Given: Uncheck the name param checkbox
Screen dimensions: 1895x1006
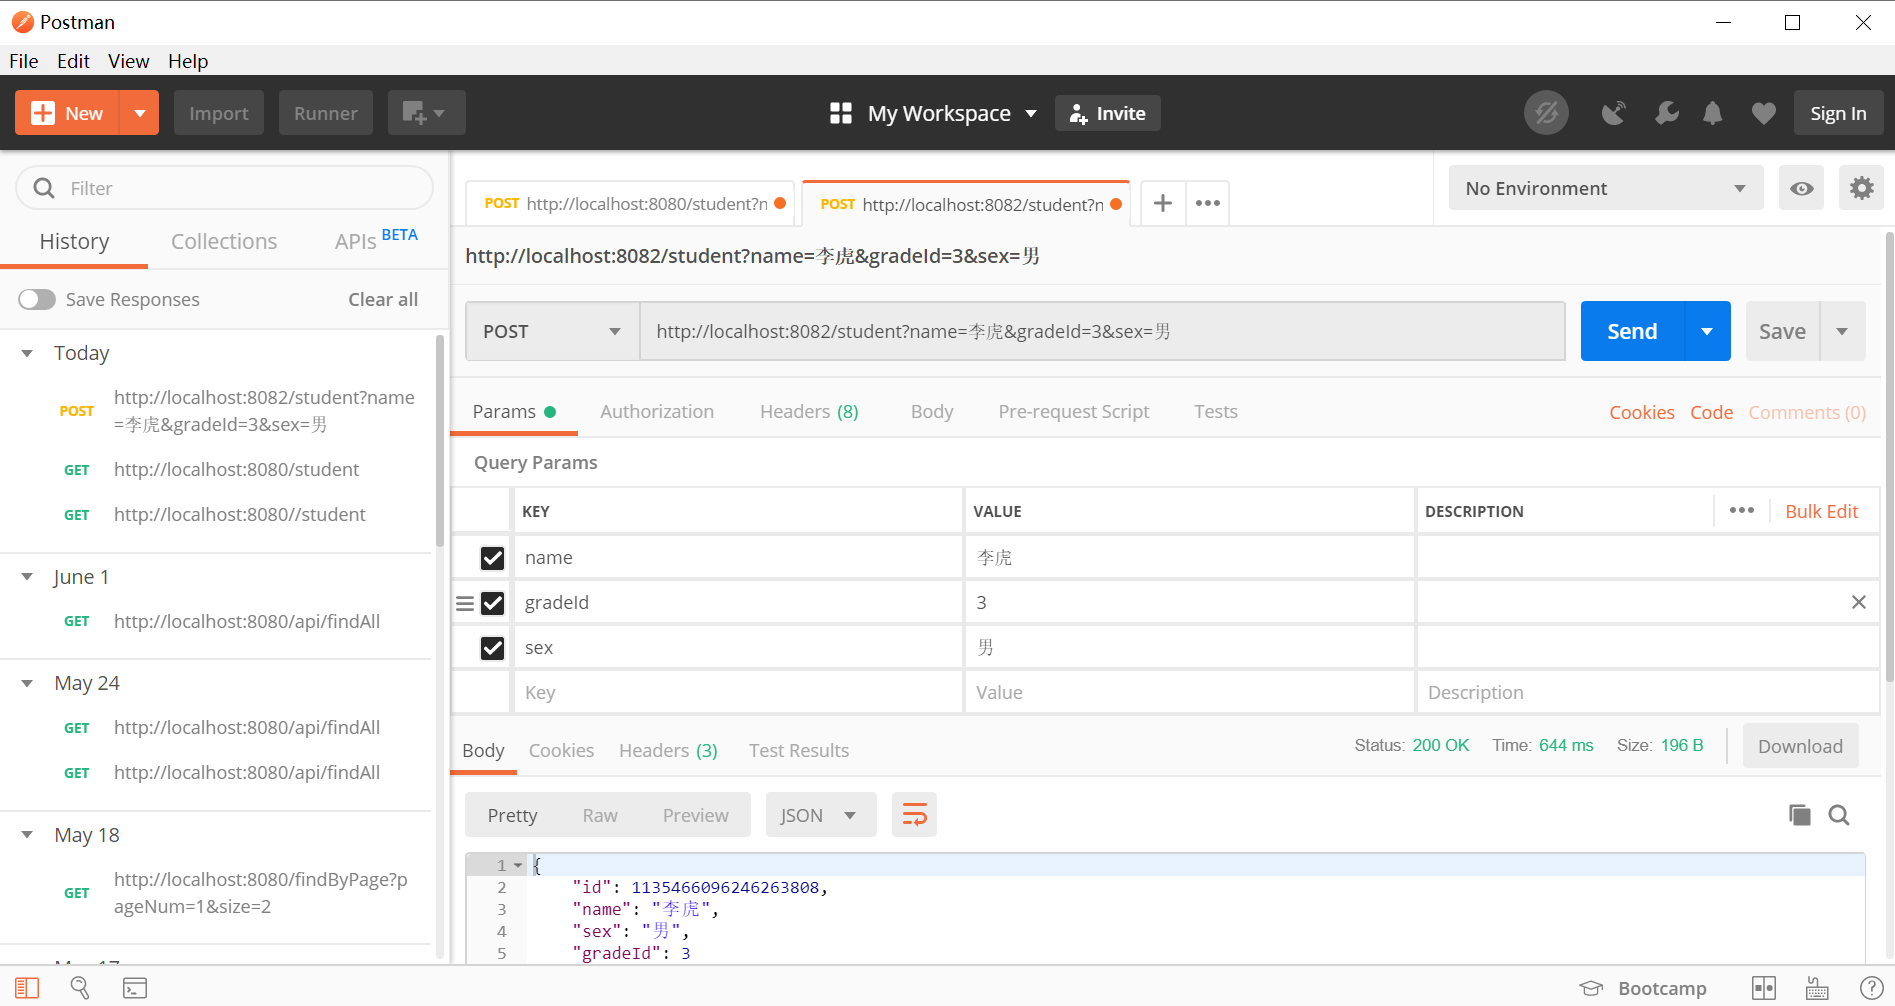Looking at the screenshot, I should coord(492,558).
